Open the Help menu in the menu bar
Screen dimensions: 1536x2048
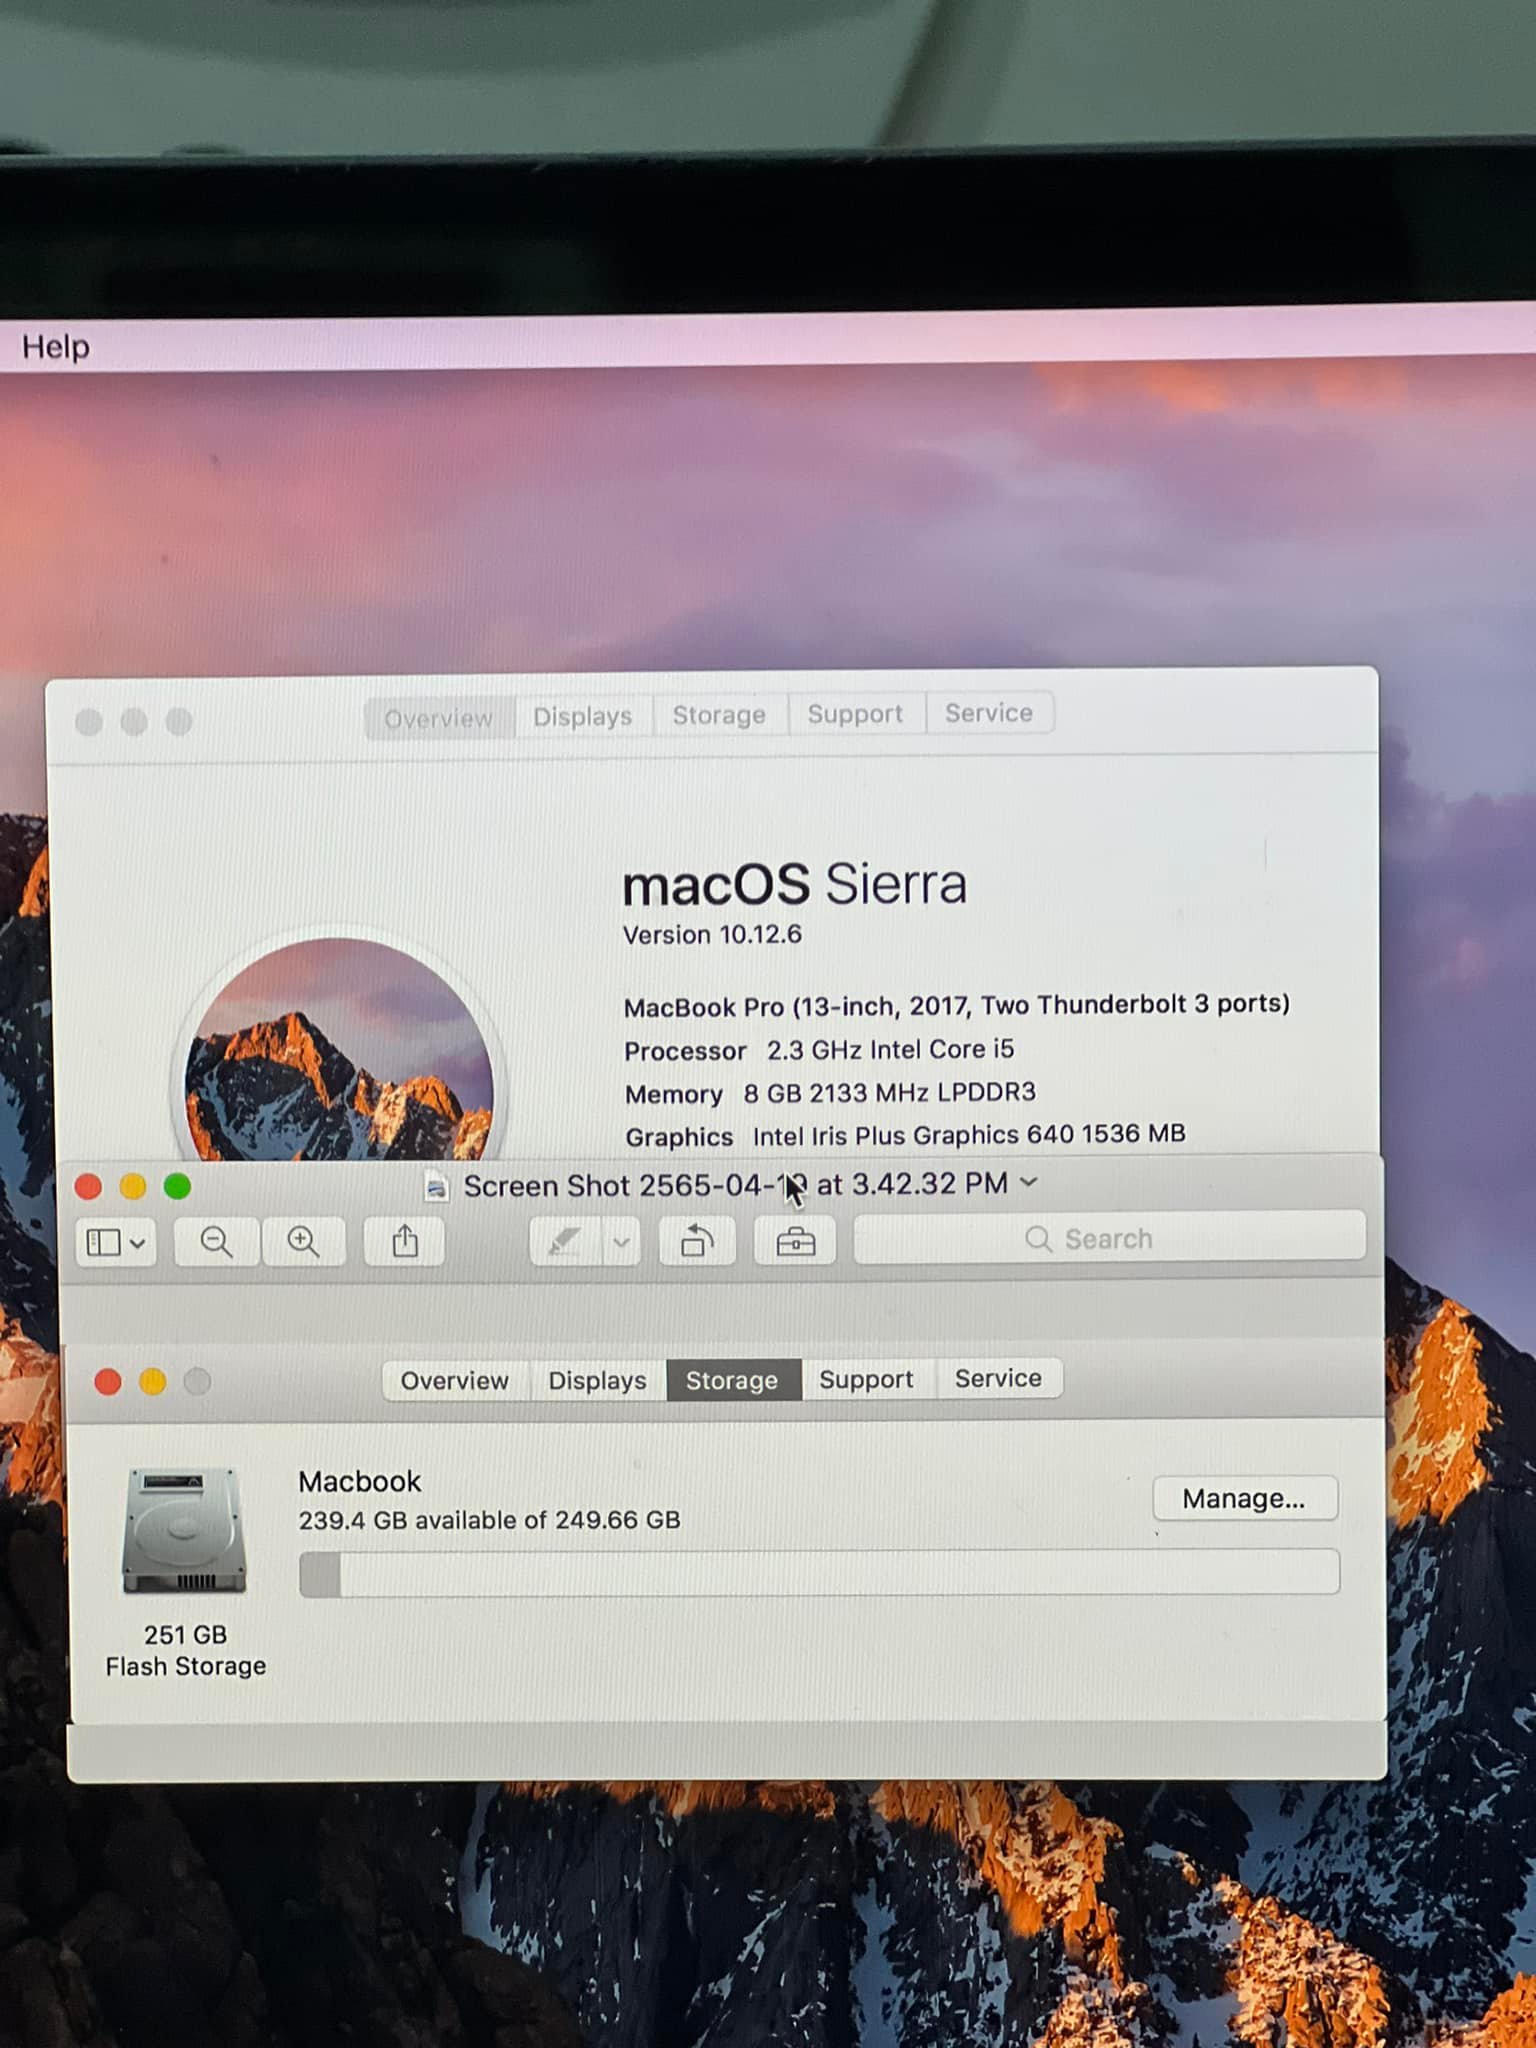click(x=56, y=347)
